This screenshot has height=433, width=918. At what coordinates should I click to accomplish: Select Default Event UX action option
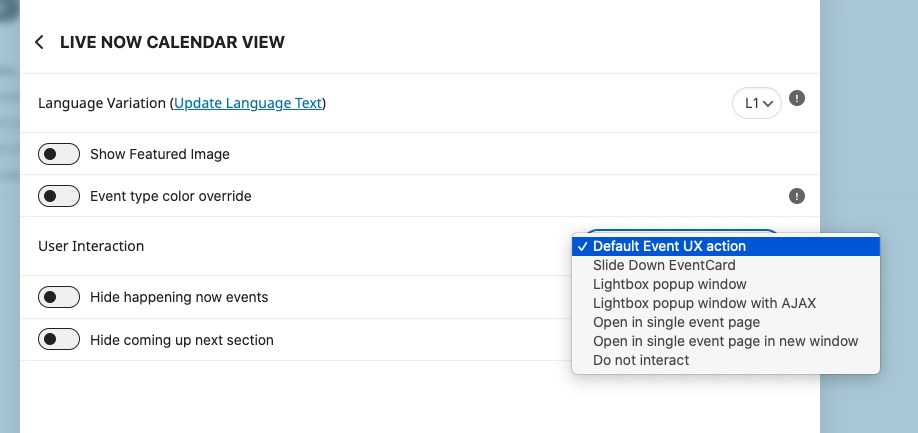point(725,246)
